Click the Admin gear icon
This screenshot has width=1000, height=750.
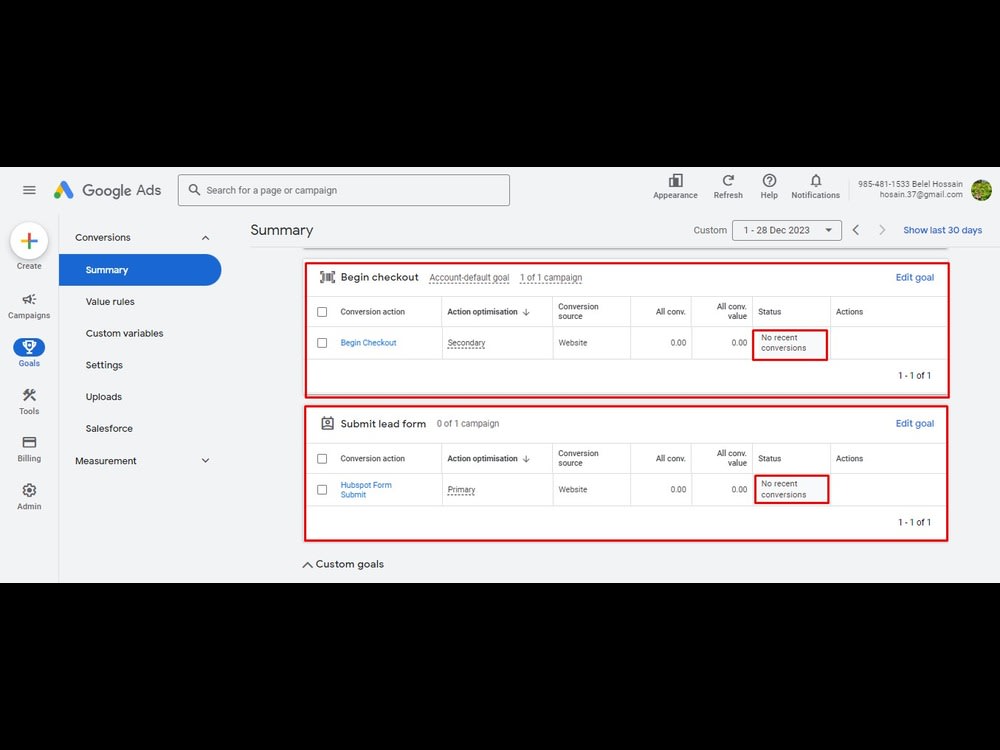pos(28,491)
